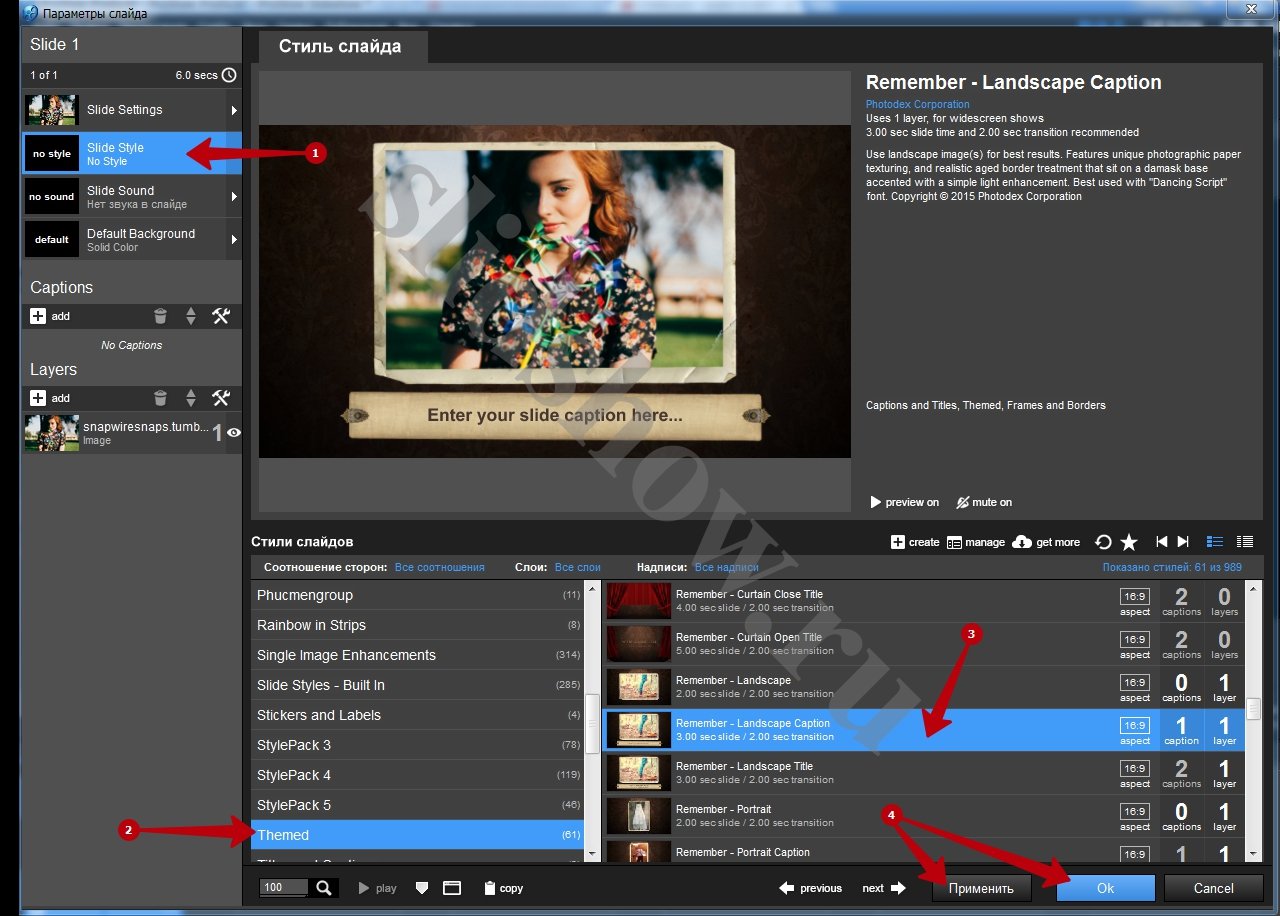The width and height of the screenshot is (1280, 916).
Task: Open the tools icon in Layers toolbar
Action: (222, 398)
